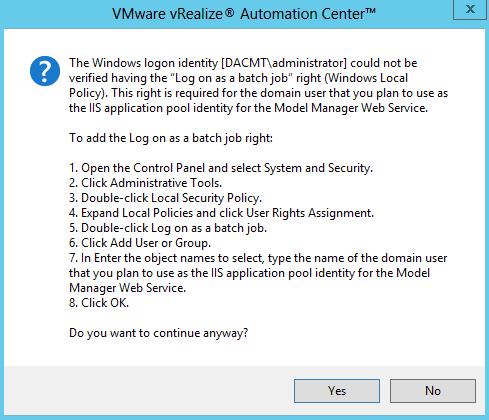Click the To add the Log on heading line
489x420 pixels.
click(171, 138)
